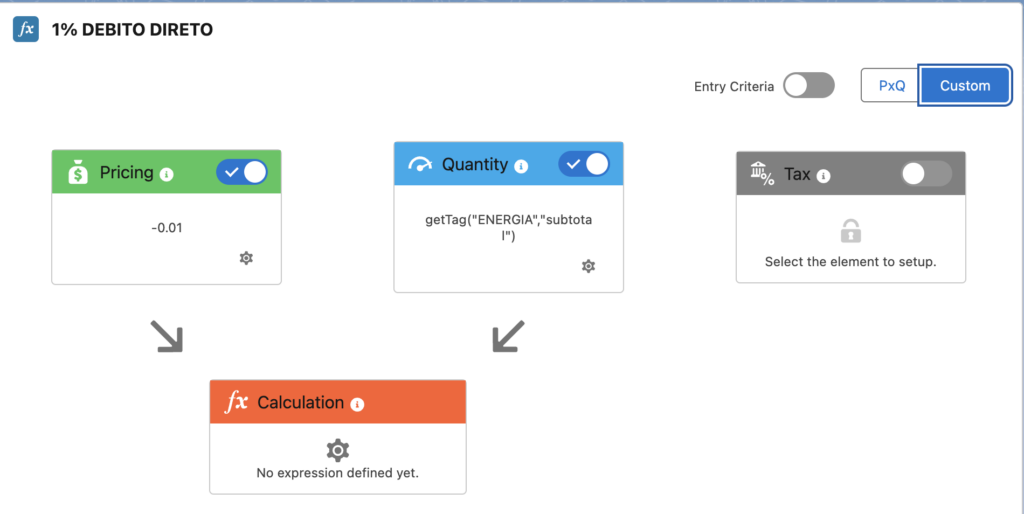This screenshot has height=514, width=1024.
Task: Enable the Tax toggle
Action: [926, 174]
